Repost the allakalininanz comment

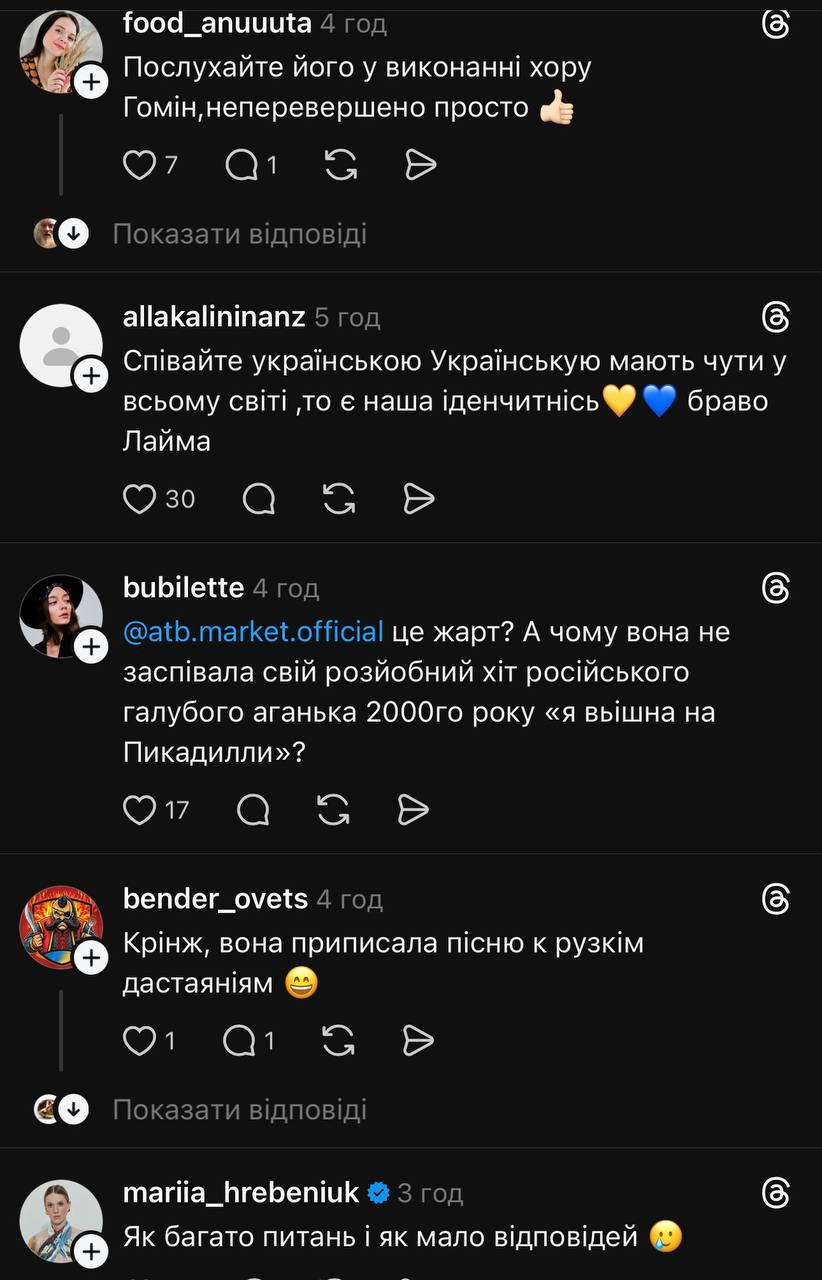340,498
